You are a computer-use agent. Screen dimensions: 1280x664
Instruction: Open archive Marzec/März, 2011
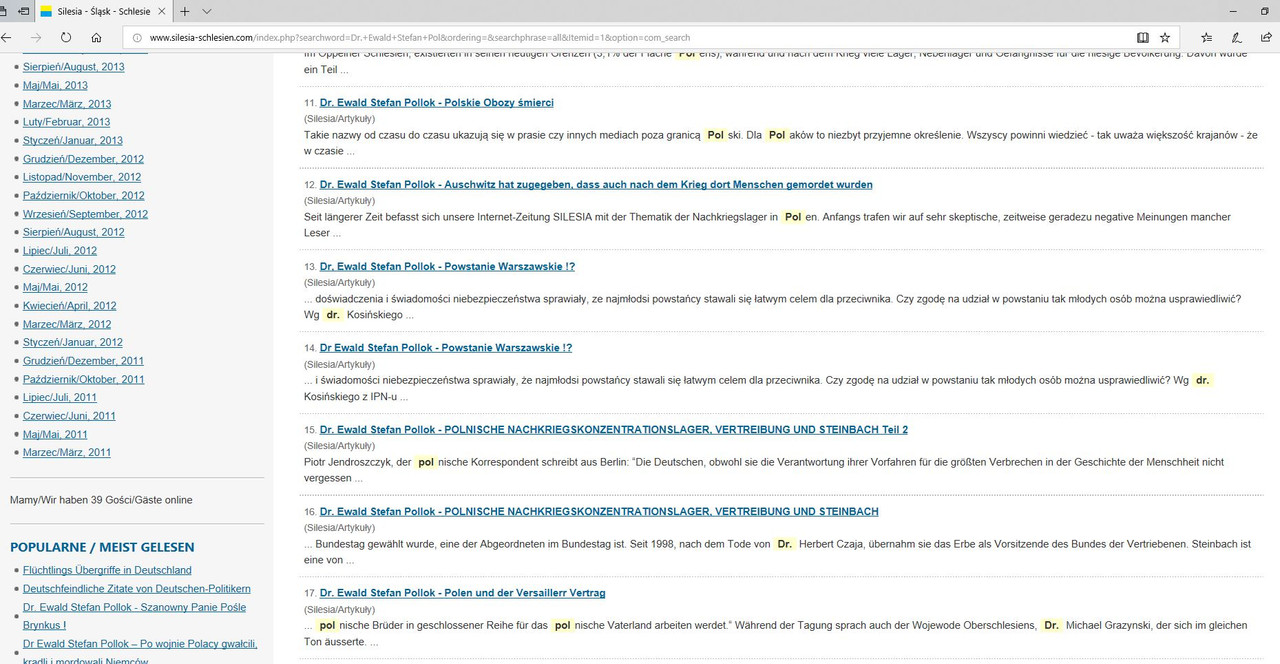67,453
